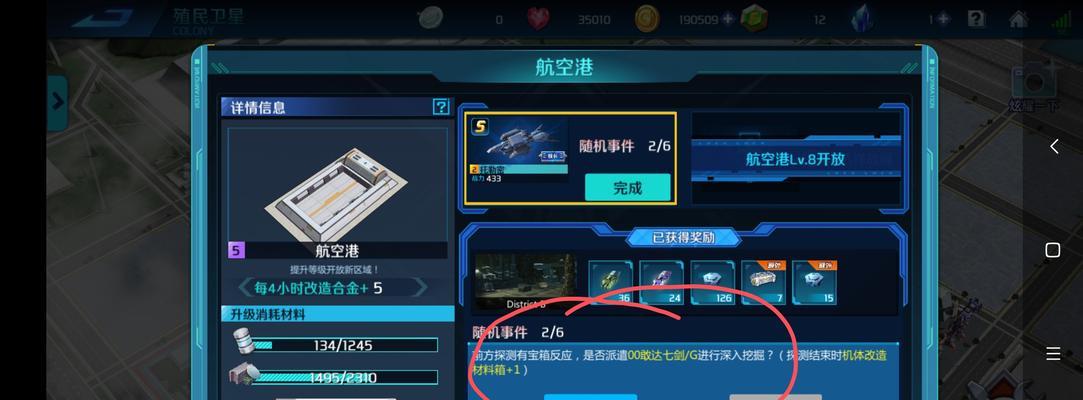
Task: Tap the green cube resource icon
Action: click(x=756, y=19)
